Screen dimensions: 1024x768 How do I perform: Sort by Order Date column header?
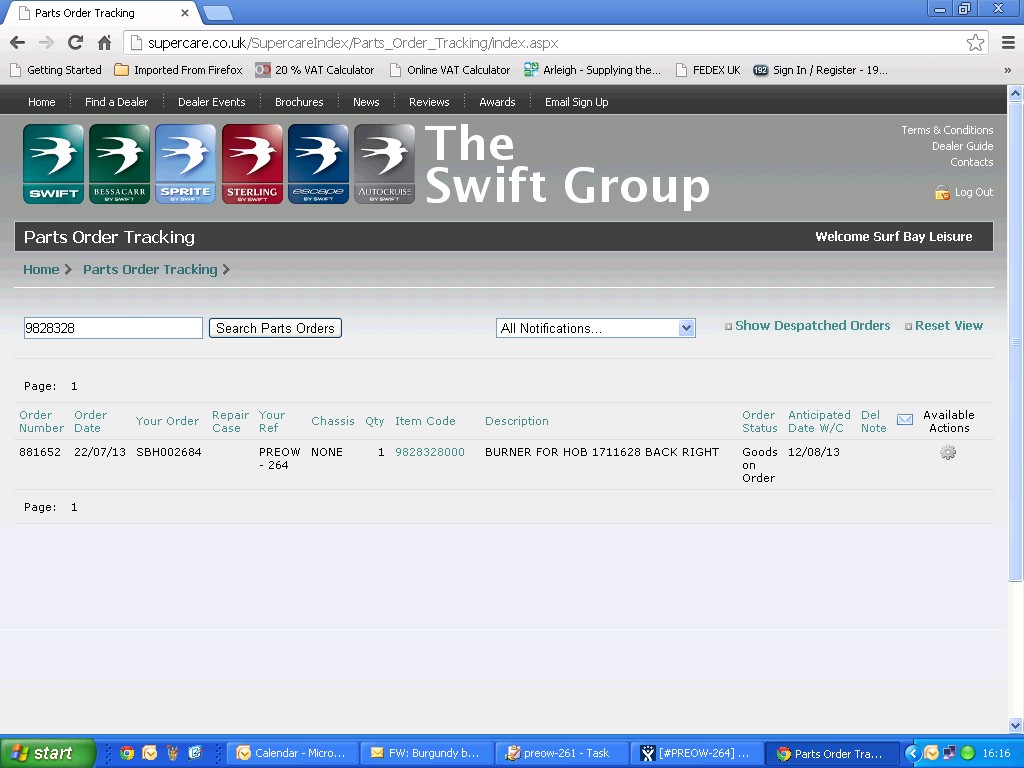click(x=90, y=421)
